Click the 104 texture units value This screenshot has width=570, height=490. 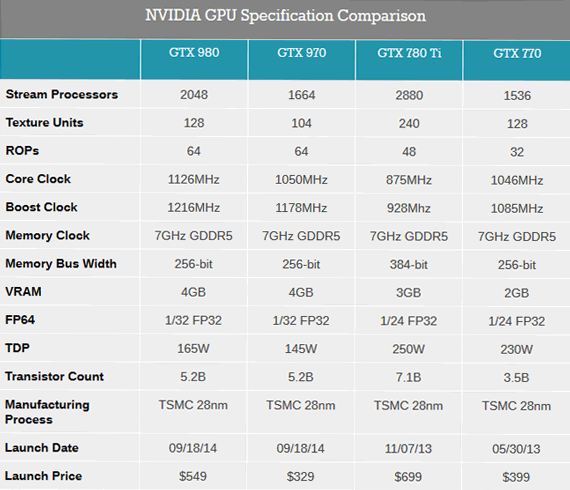301,124
